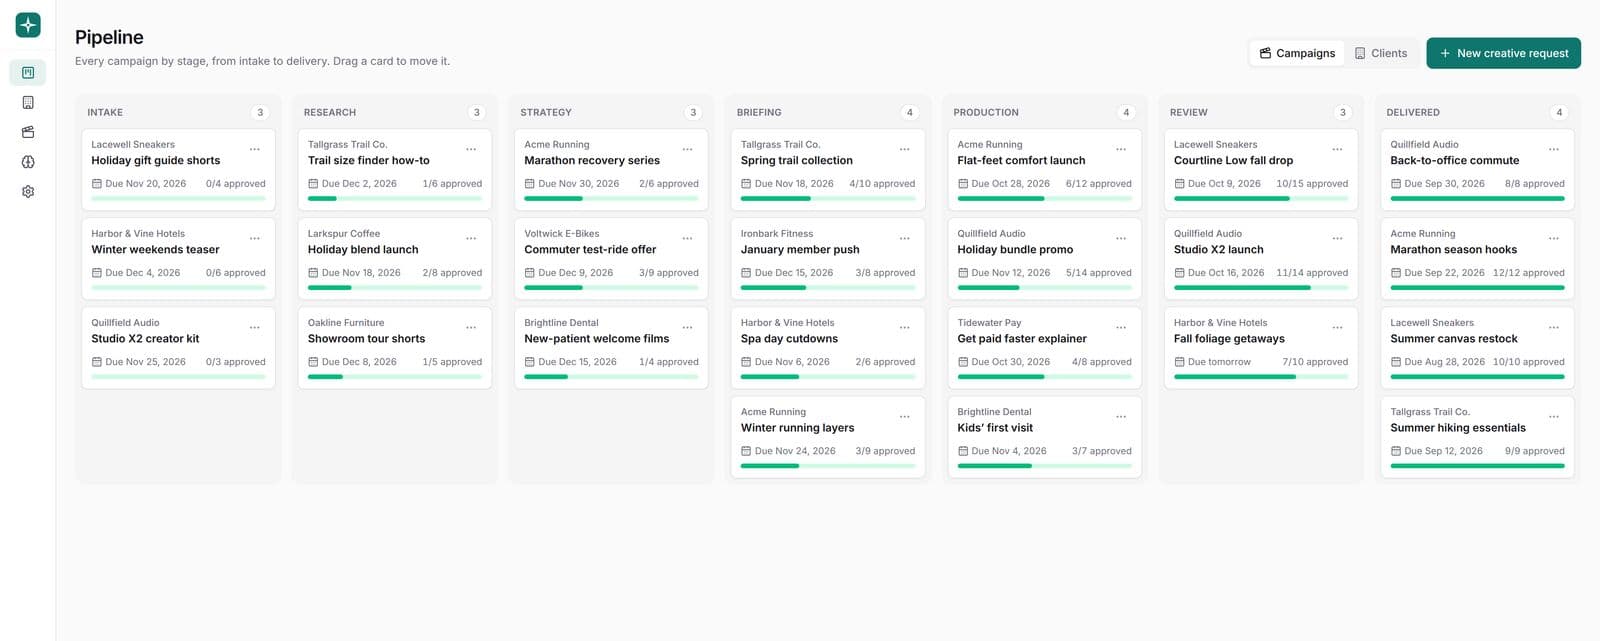Open options menu for Back-to-office commute
This screenshot has height=641, width=1600.
point(1554,149)
